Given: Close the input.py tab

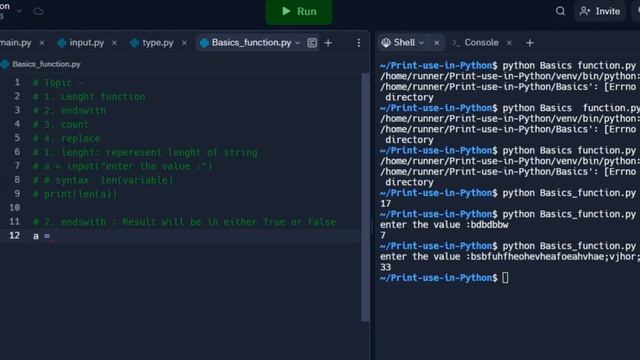Looking at the screenshot, I should [x=114, y=43].
